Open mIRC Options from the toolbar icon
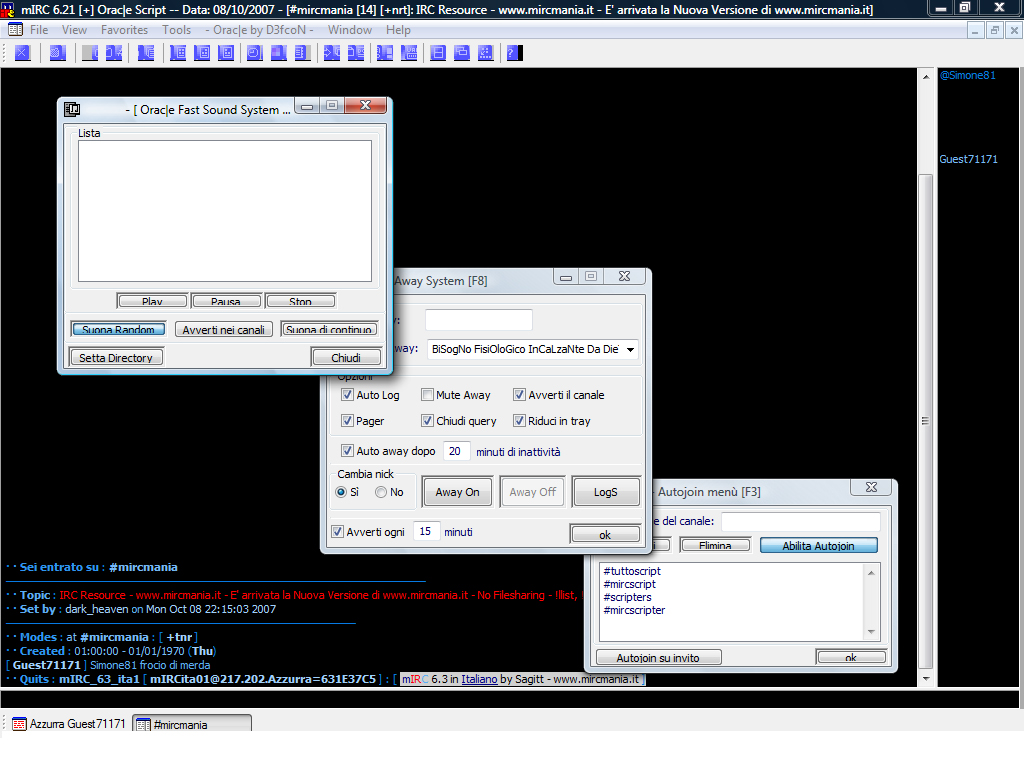The width and height of the screenshot is (1024, 768). pos(57,53)
